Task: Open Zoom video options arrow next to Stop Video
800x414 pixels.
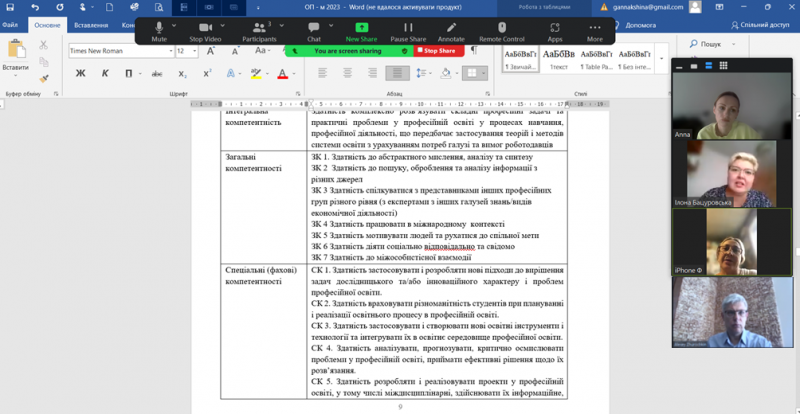Action: 222,25
